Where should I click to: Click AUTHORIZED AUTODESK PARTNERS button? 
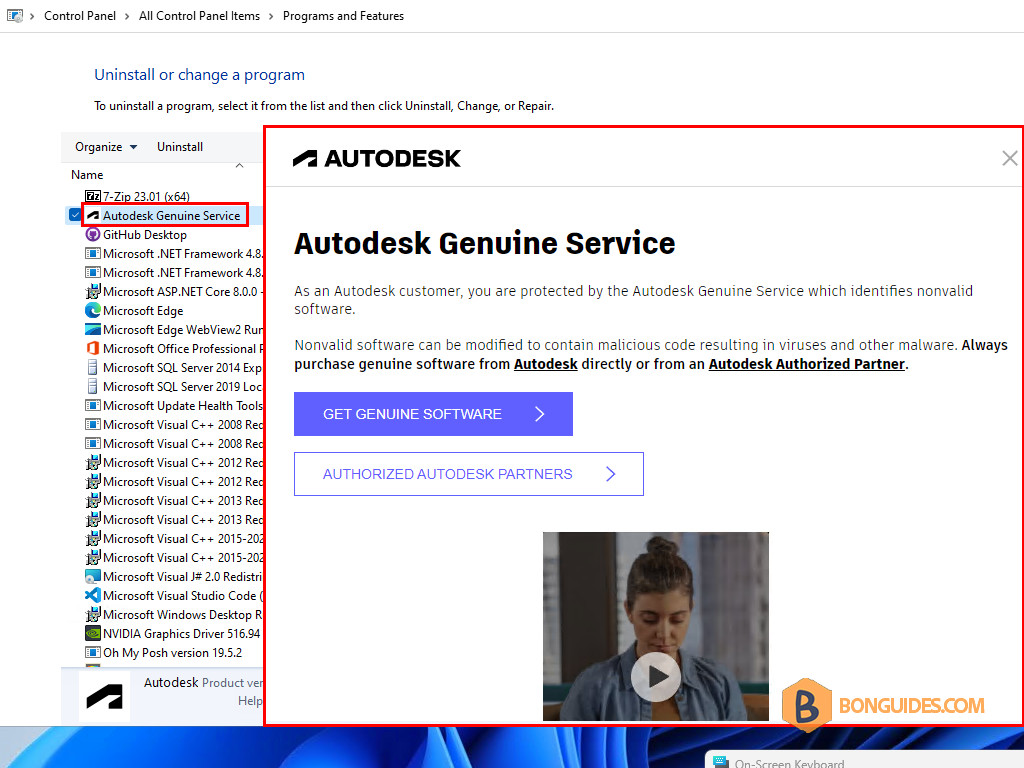point(468,474)
